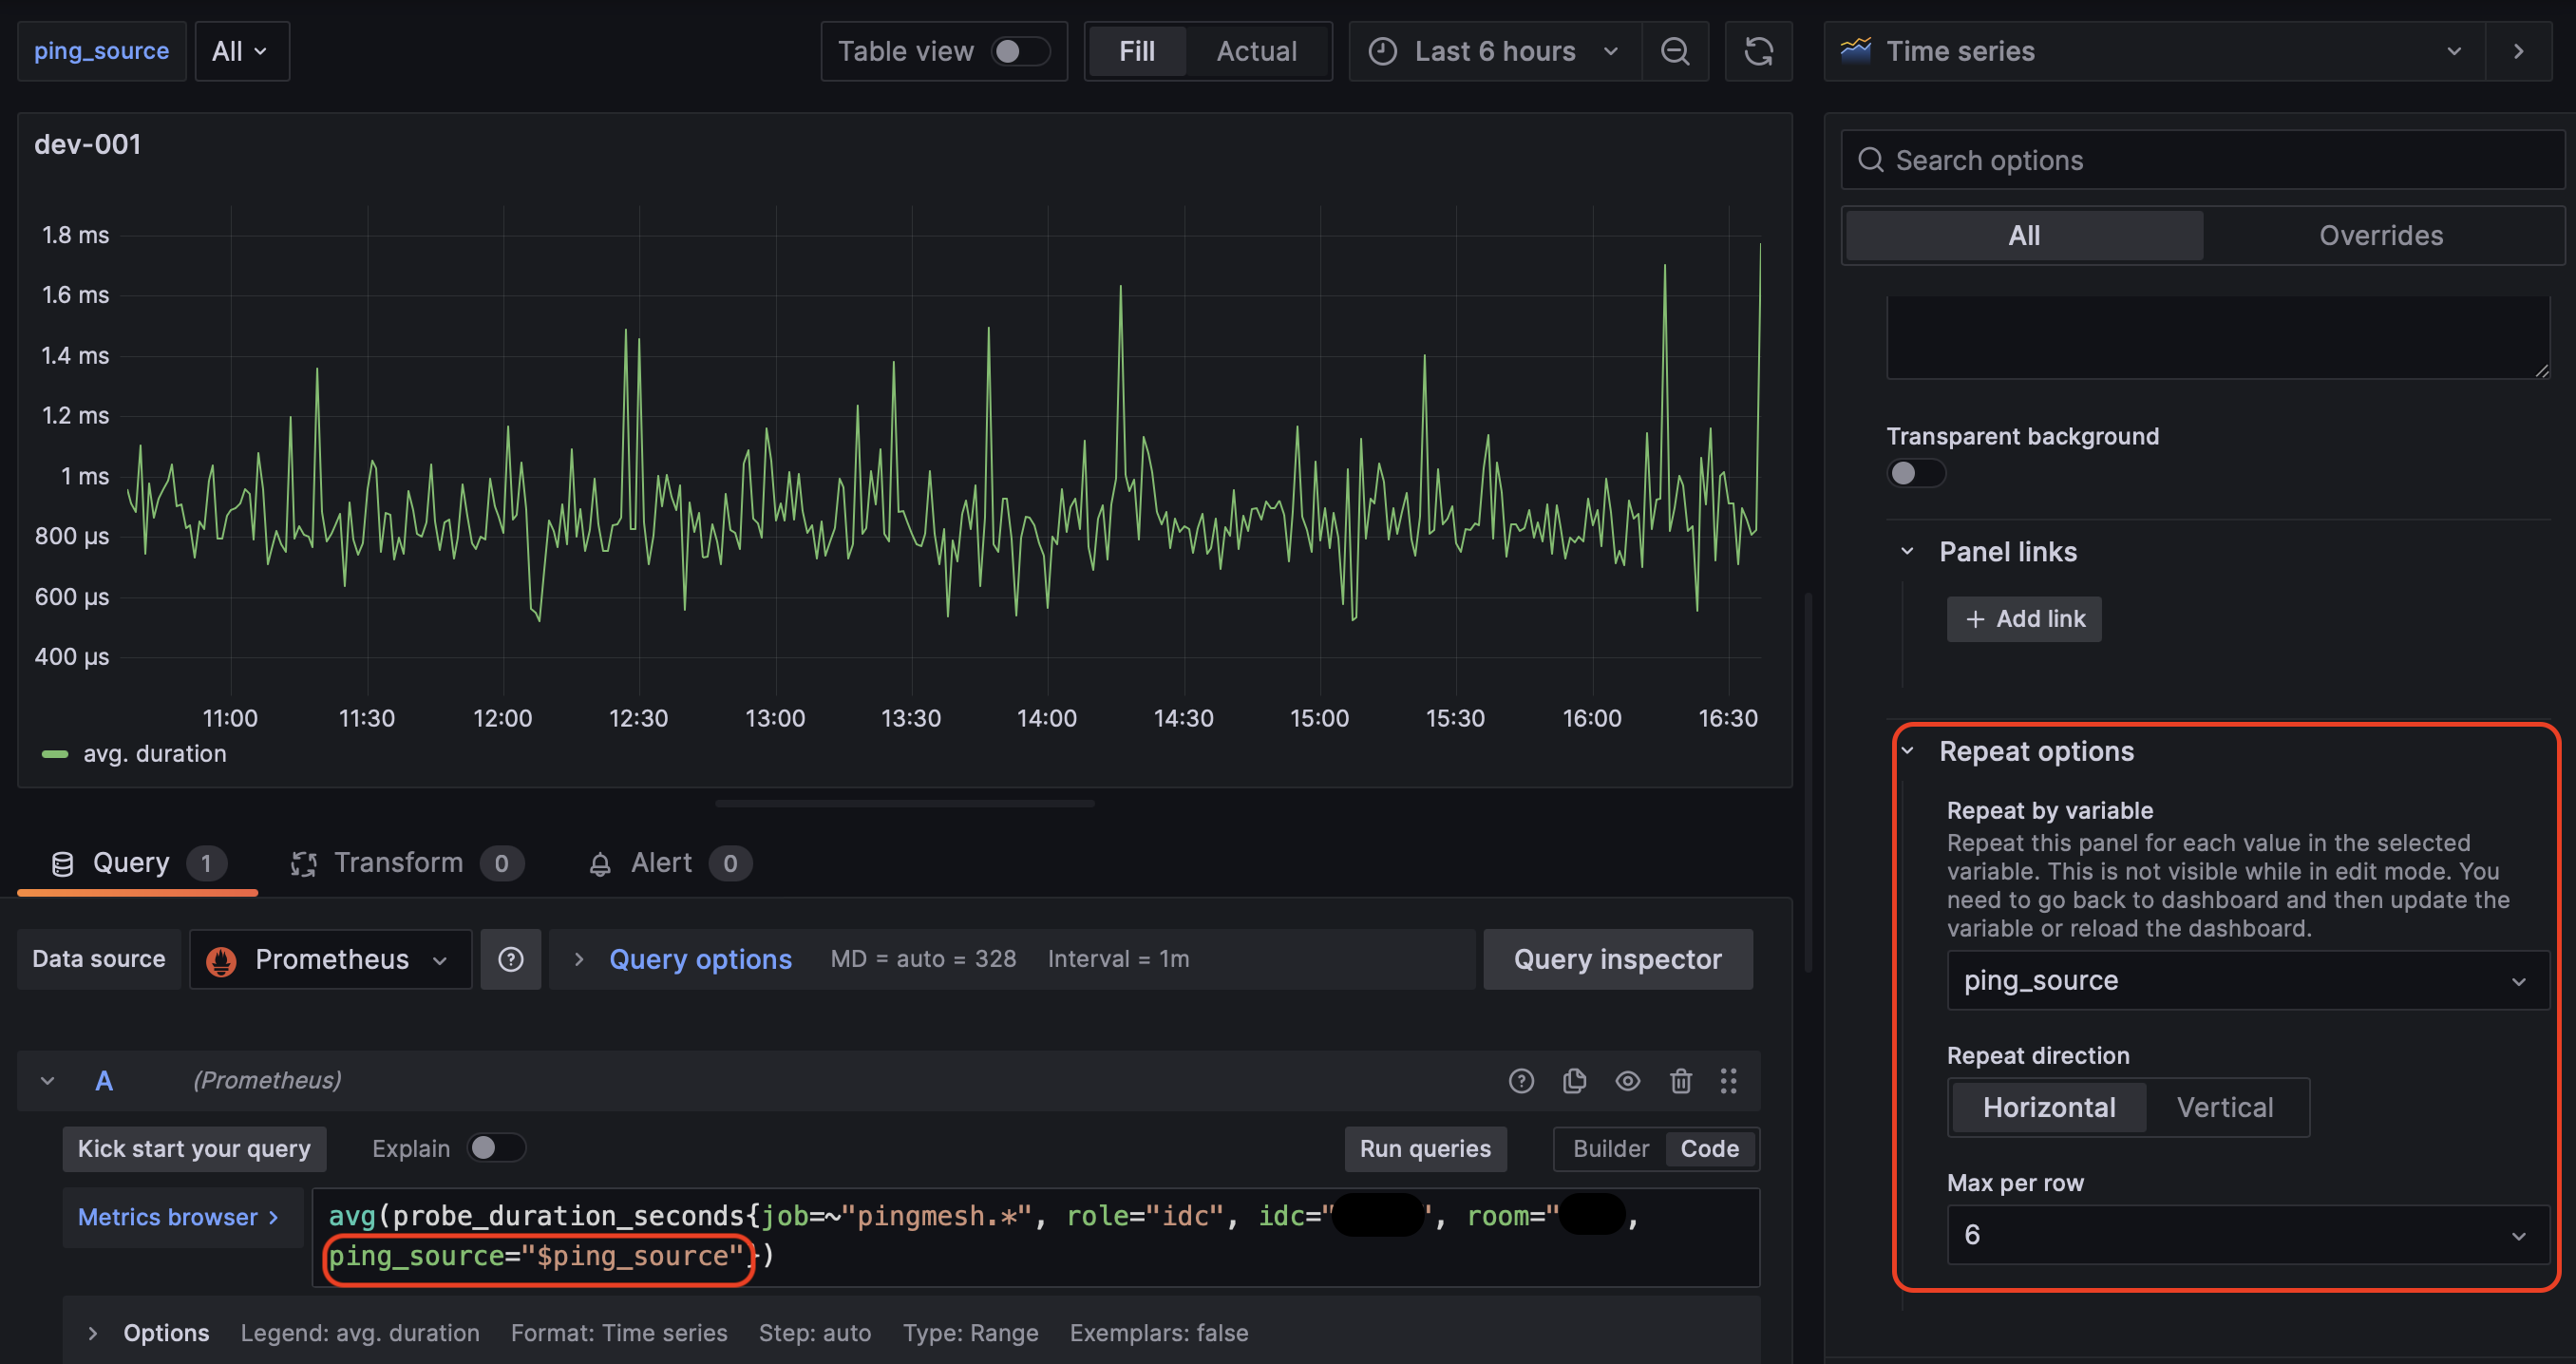Screen dimensions: 2576x1364
Task: Open the Max per row dropdown
Action: [2247, 1236]
